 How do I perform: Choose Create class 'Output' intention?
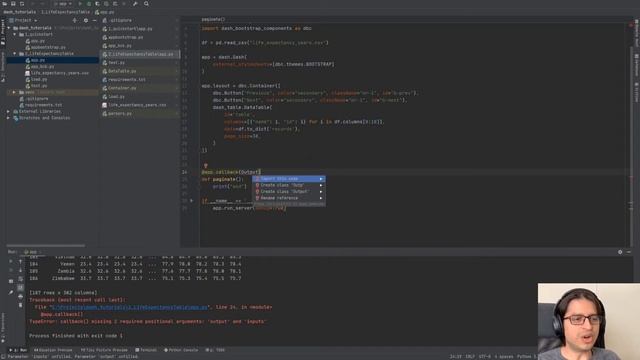289,191
